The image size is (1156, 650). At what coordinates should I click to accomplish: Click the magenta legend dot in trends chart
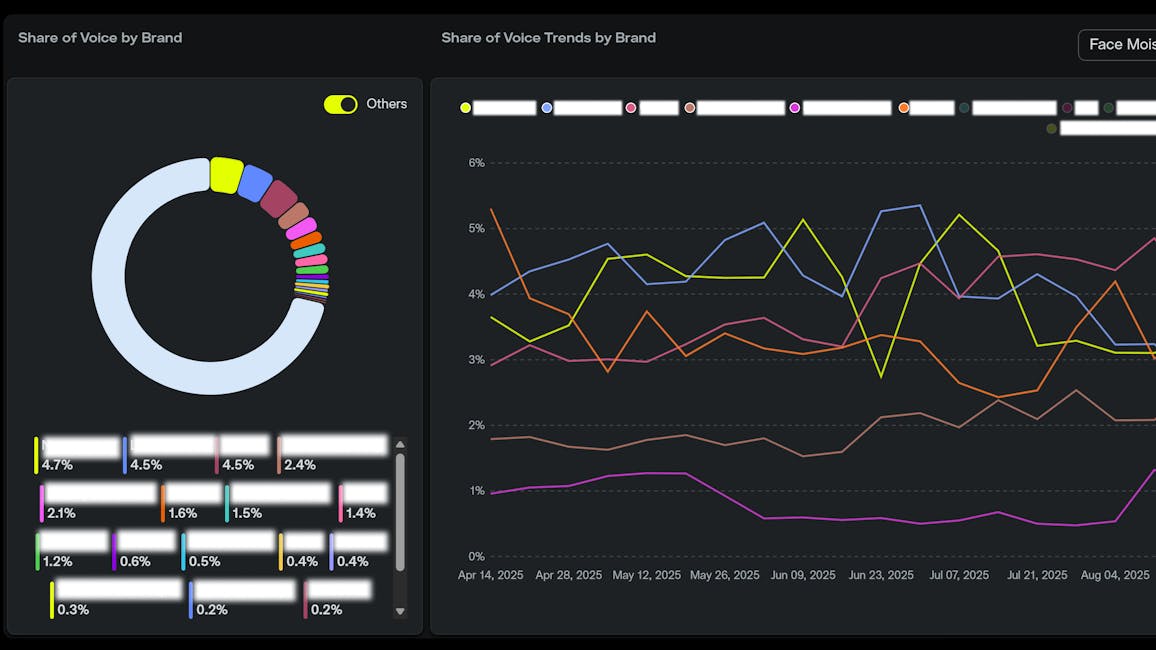click(x=794, y=108)
